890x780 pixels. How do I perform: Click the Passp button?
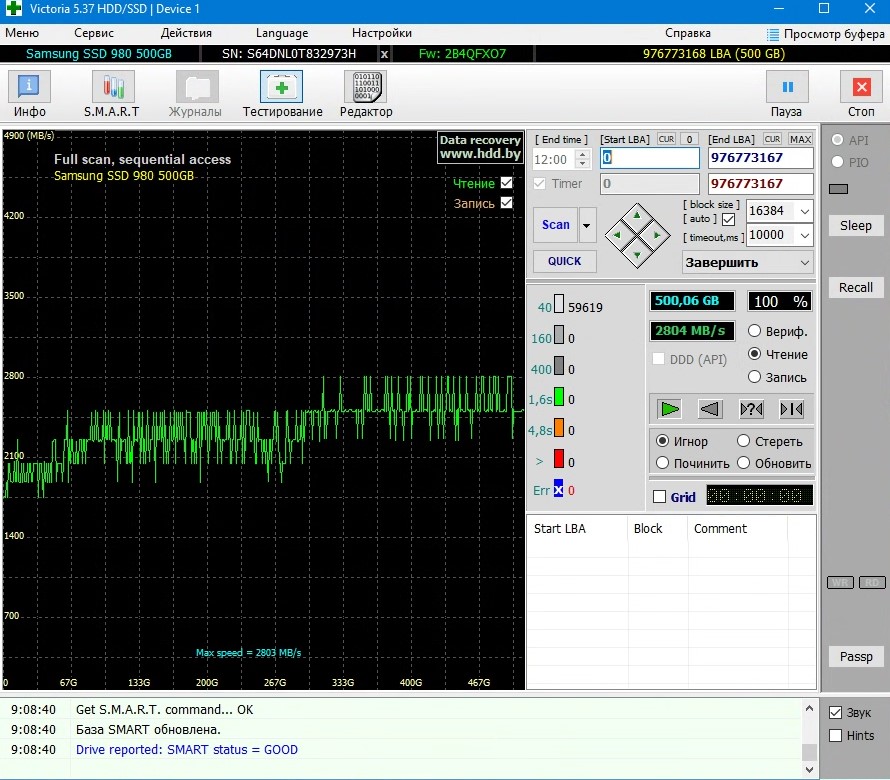(x=855, y=656)
